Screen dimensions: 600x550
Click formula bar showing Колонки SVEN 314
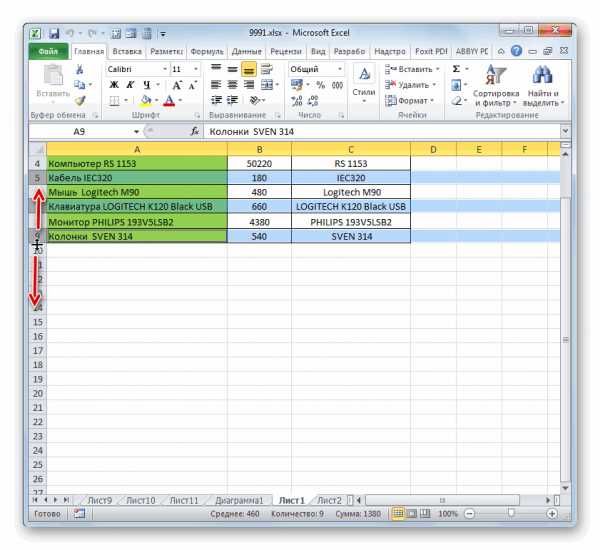click(x=383, y=132)
